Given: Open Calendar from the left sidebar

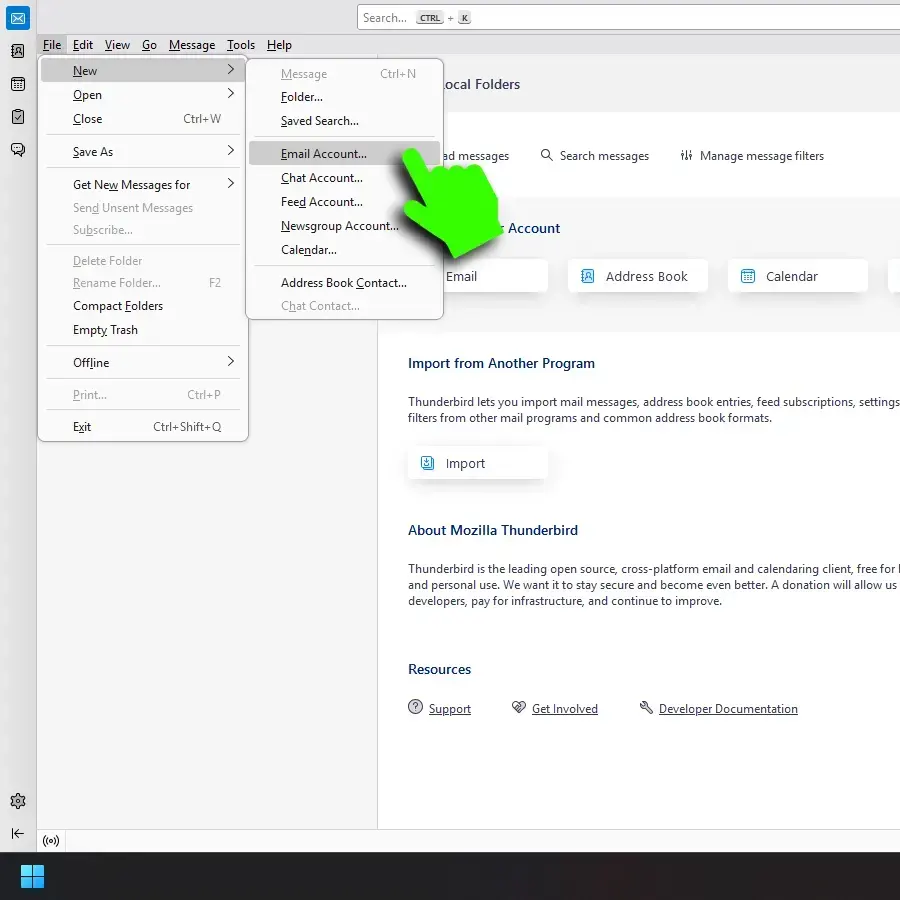Looking at the screenshot, I should pos(18,84).
